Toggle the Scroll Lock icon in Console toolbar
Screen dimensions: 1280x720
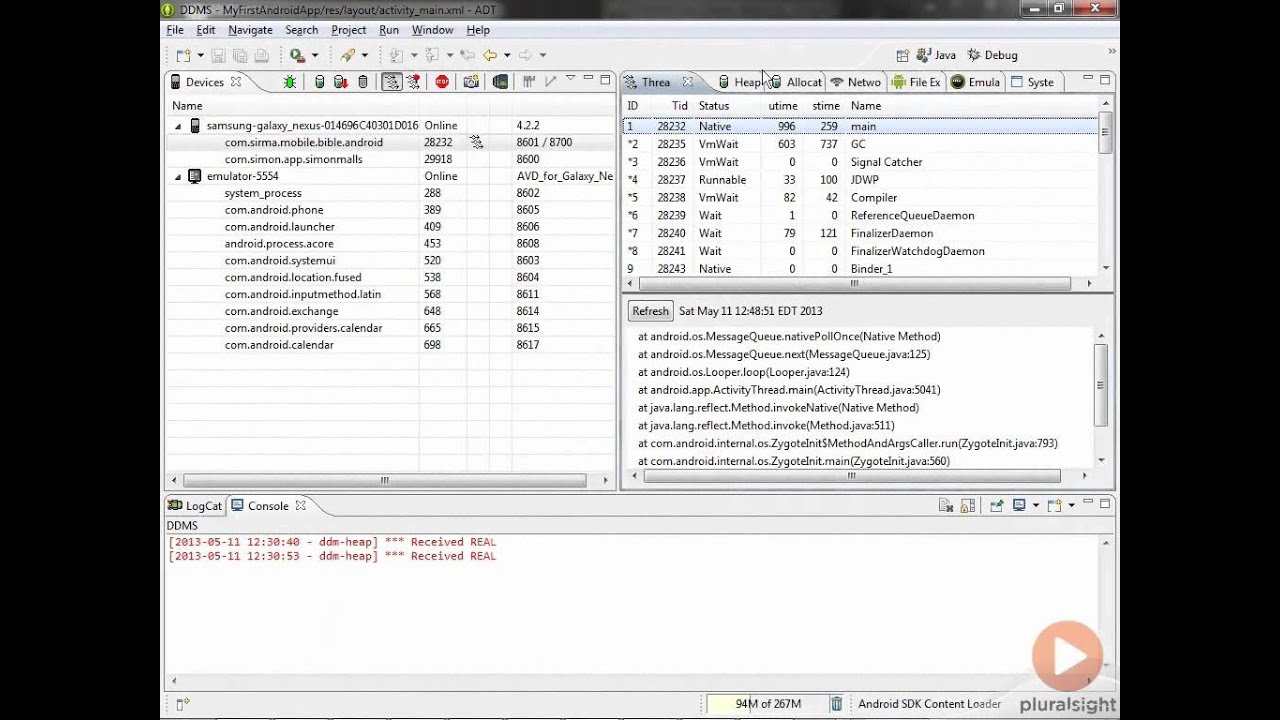click(x=968, y=506)
